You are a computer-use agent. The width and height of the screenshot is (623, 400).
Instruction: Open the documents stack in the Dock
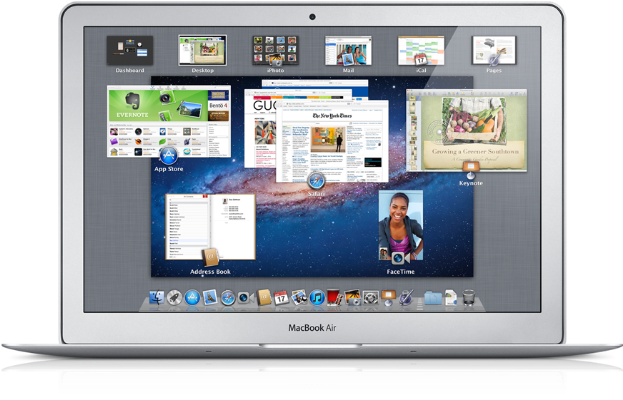[x=451, y=297]
